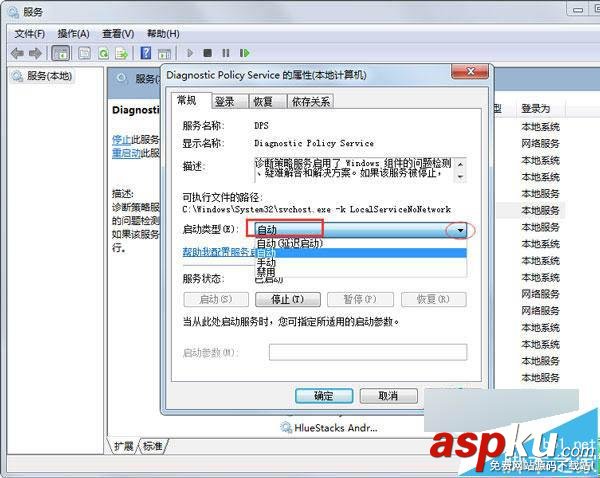Image resolution: width=600 pixels, height=478 pixels.
Task: Choose the highlighted 自动 option in the list
Action: pyautogui.click(x=361, y=253)
